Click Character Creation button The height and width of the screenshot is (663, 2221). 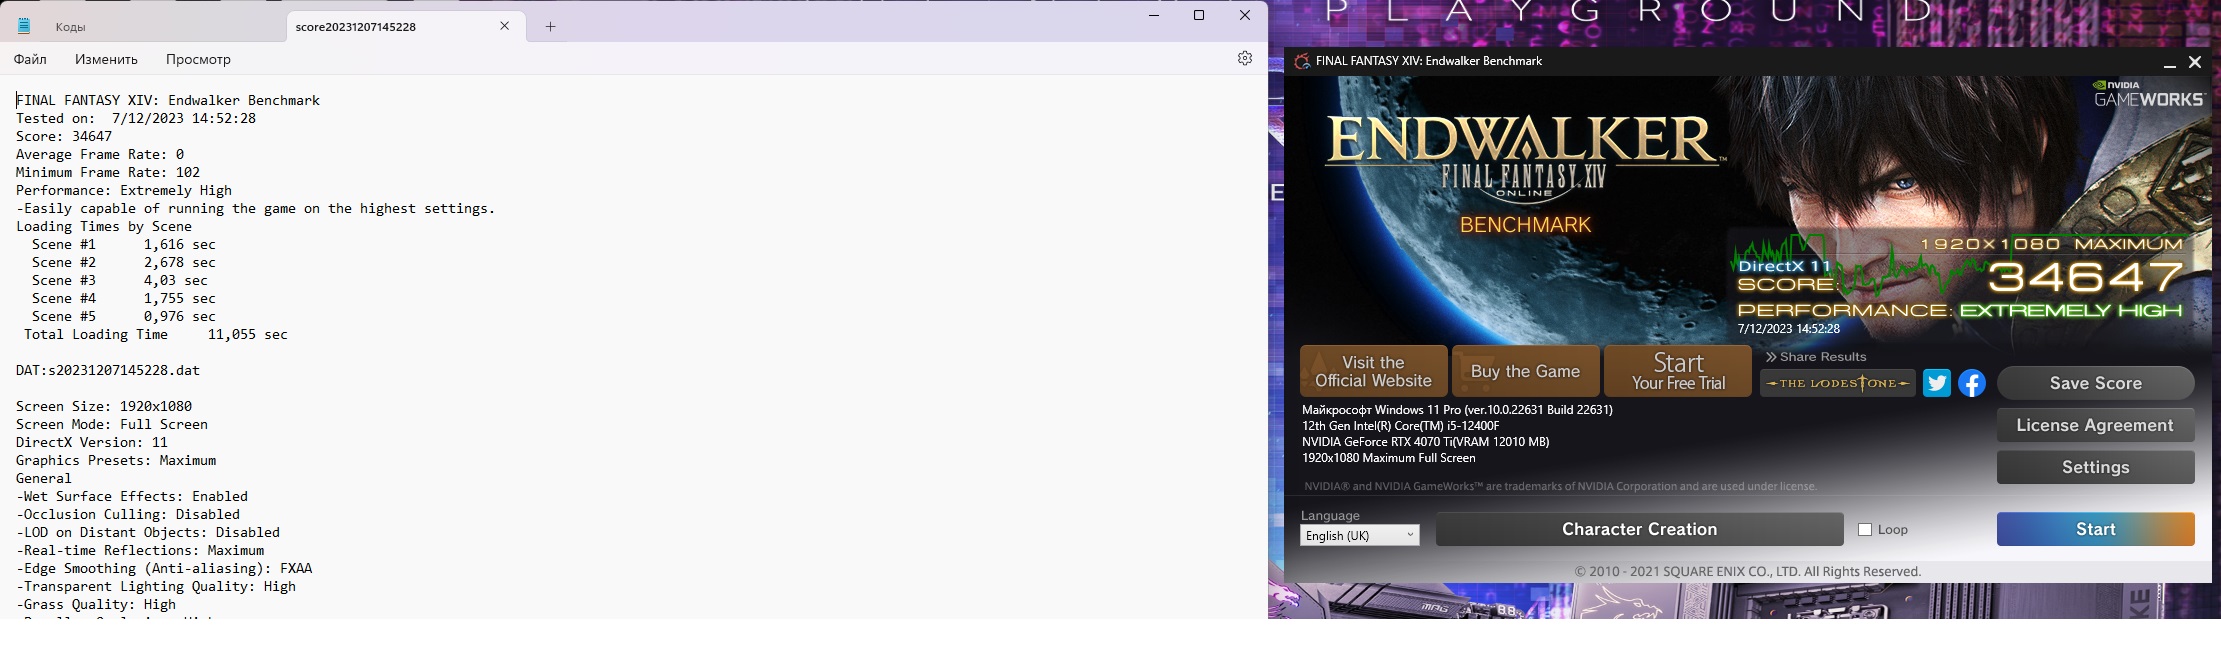(x=1639, y=529)
